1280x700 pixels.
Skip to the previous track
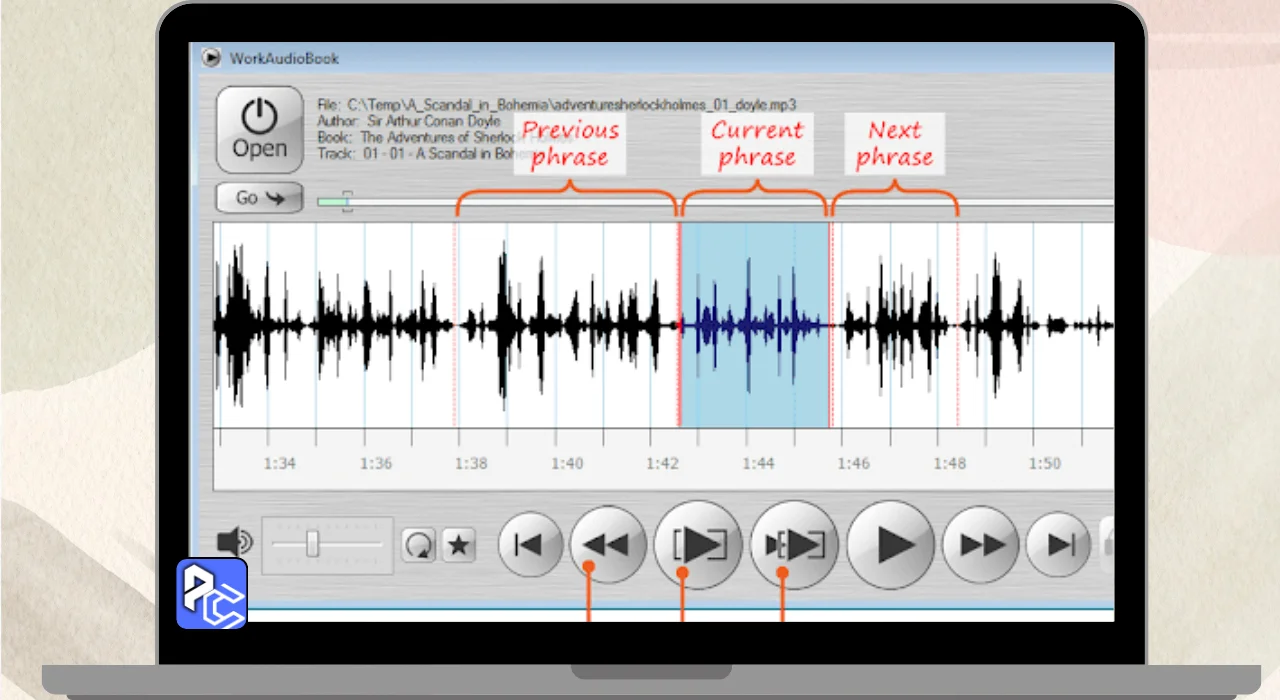(x=529, y=545)
